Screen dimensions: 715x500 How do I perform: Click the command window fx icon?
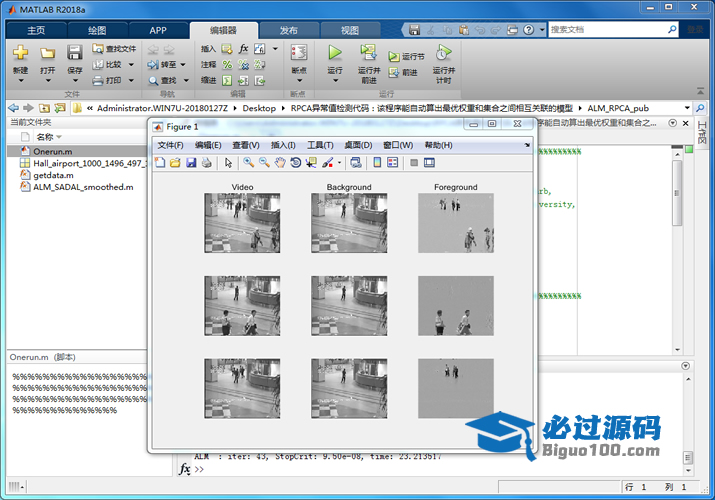click(x=185, y=469)
